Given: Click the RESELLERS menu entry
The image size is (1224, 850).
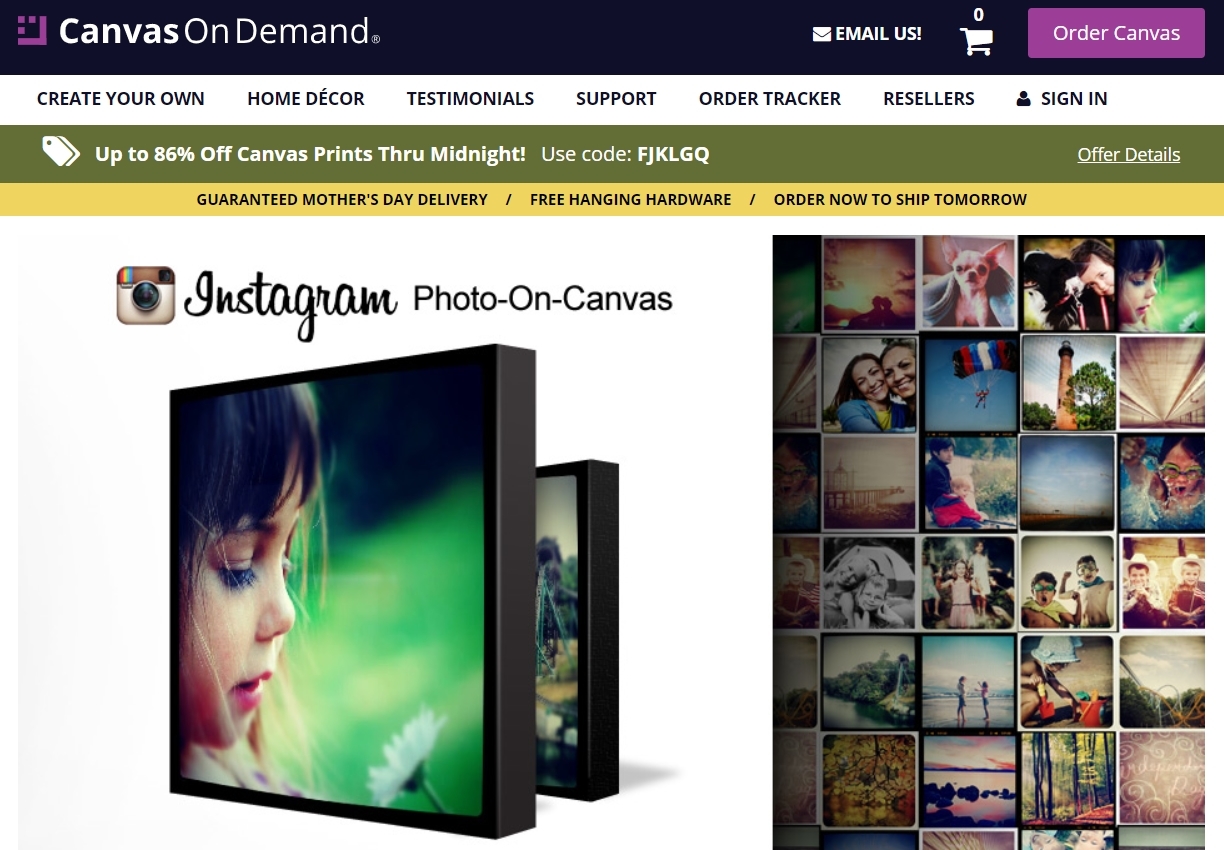Looking at the screenshot, I should pos(928,99).
